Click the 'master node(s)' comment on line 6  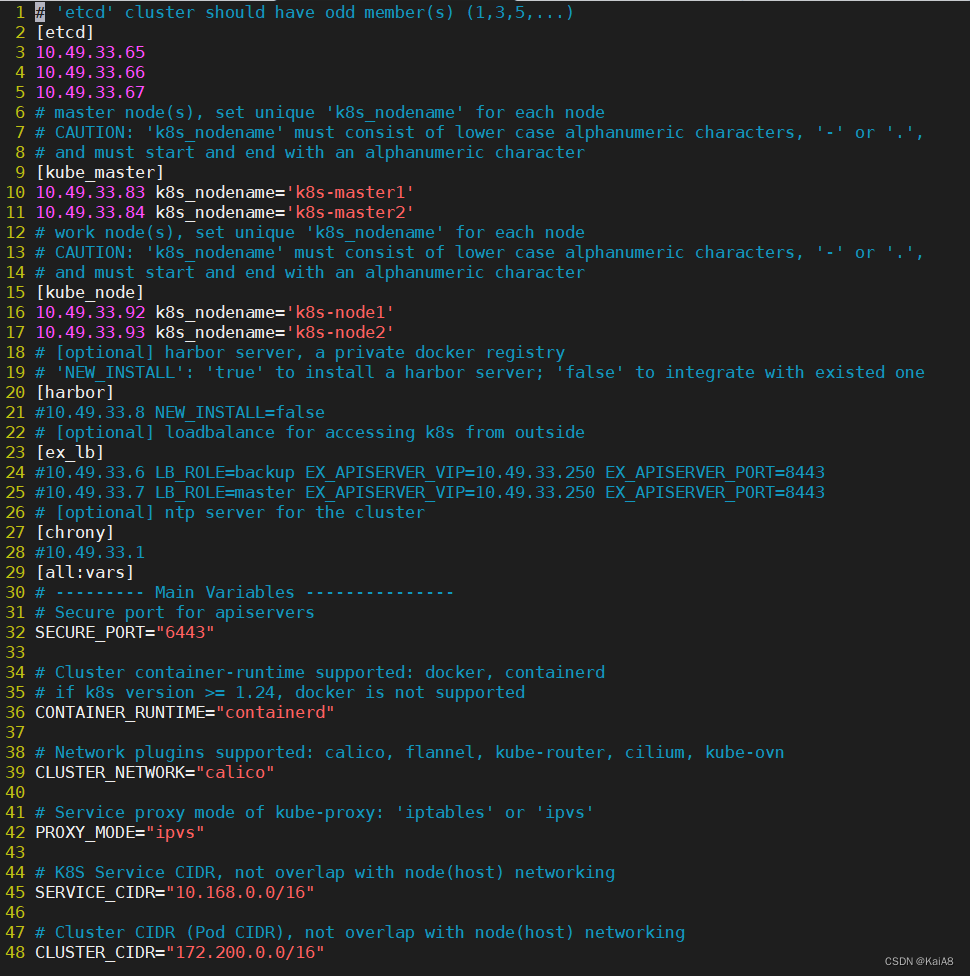(x=320, y=112)
